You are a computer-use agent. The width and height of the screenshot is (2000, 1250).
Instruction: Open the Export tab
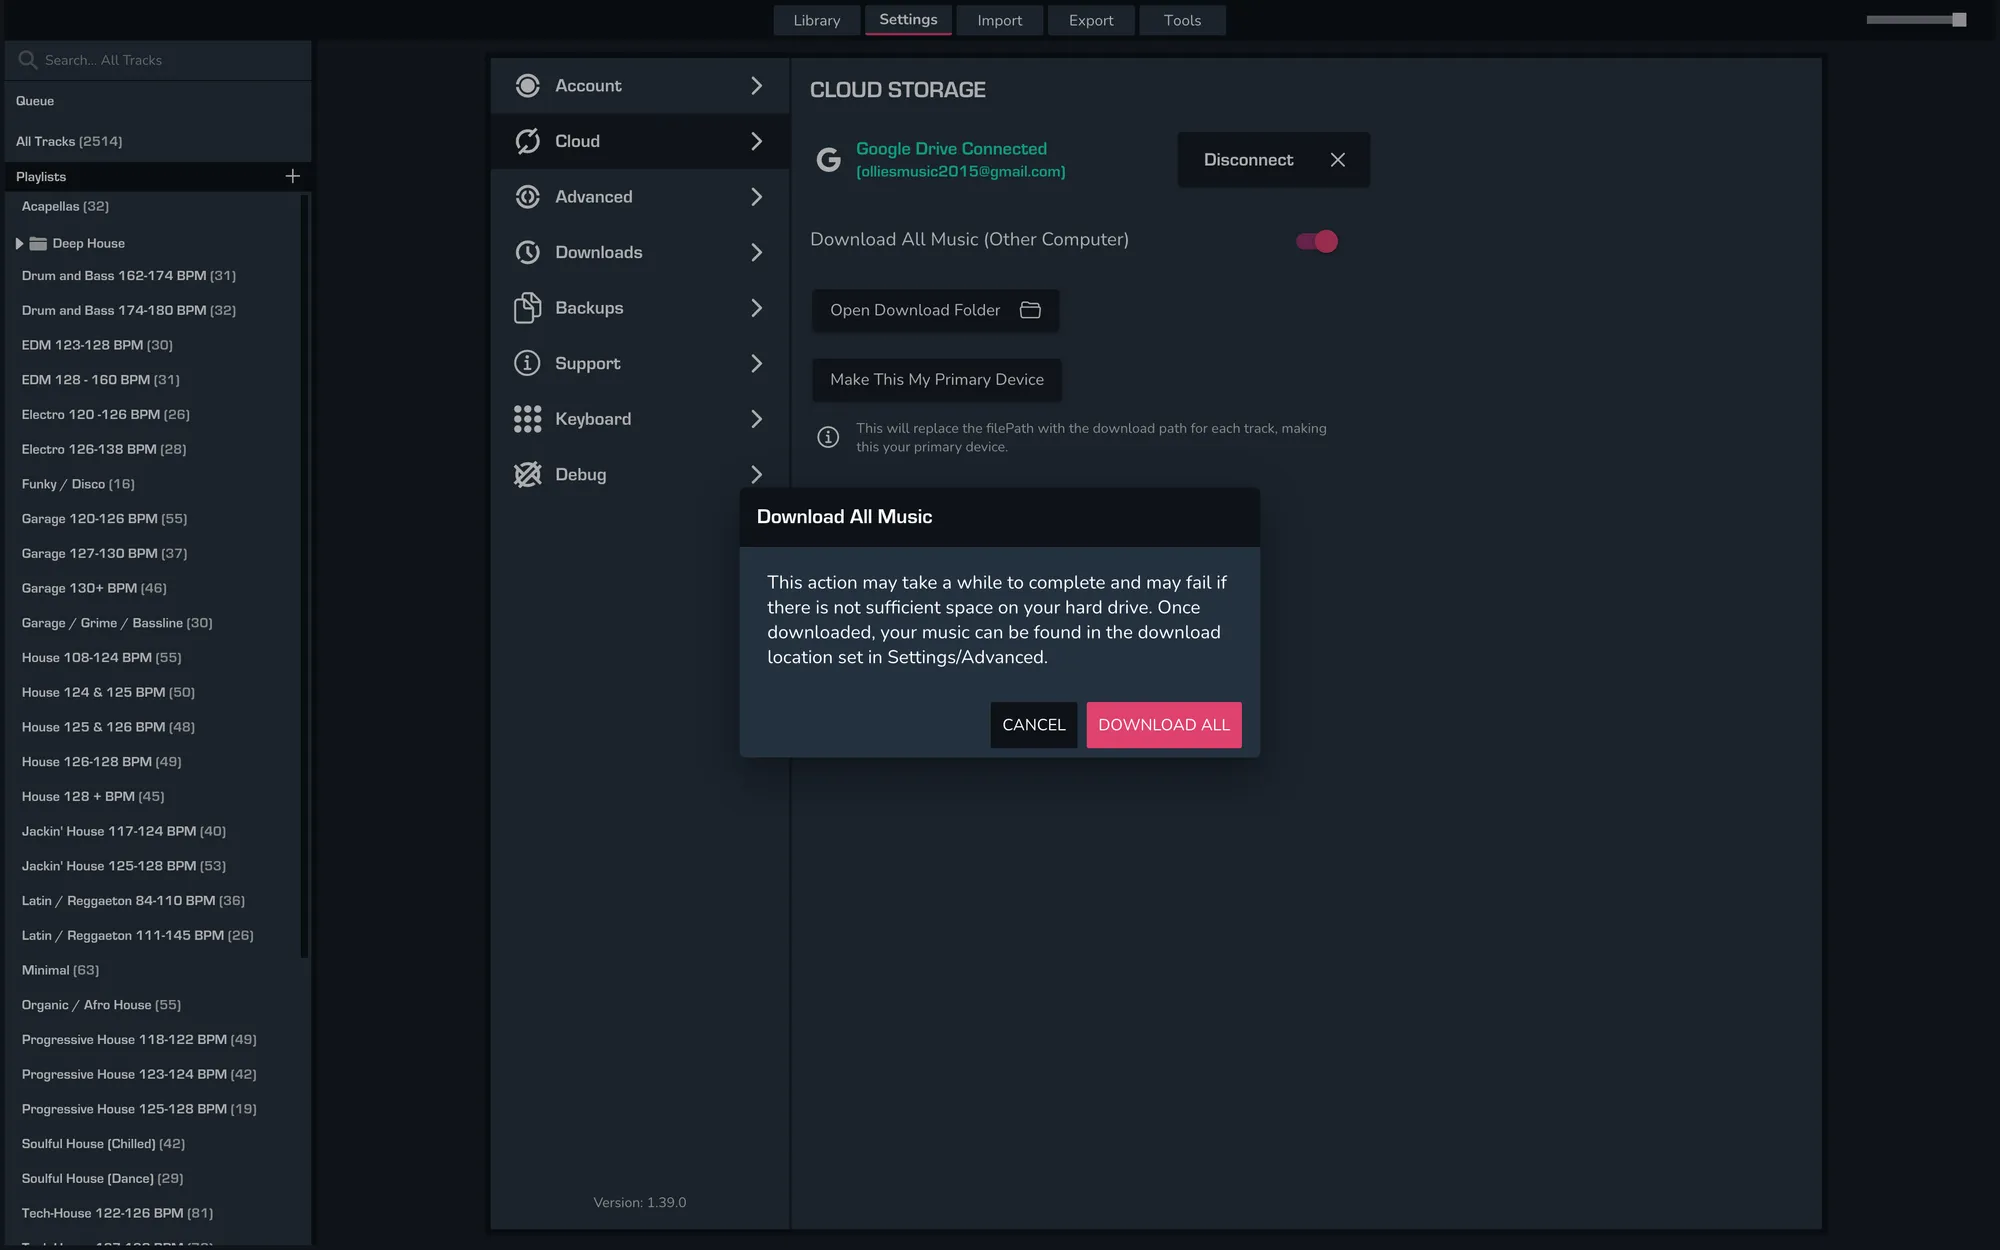coord(1090,20)
